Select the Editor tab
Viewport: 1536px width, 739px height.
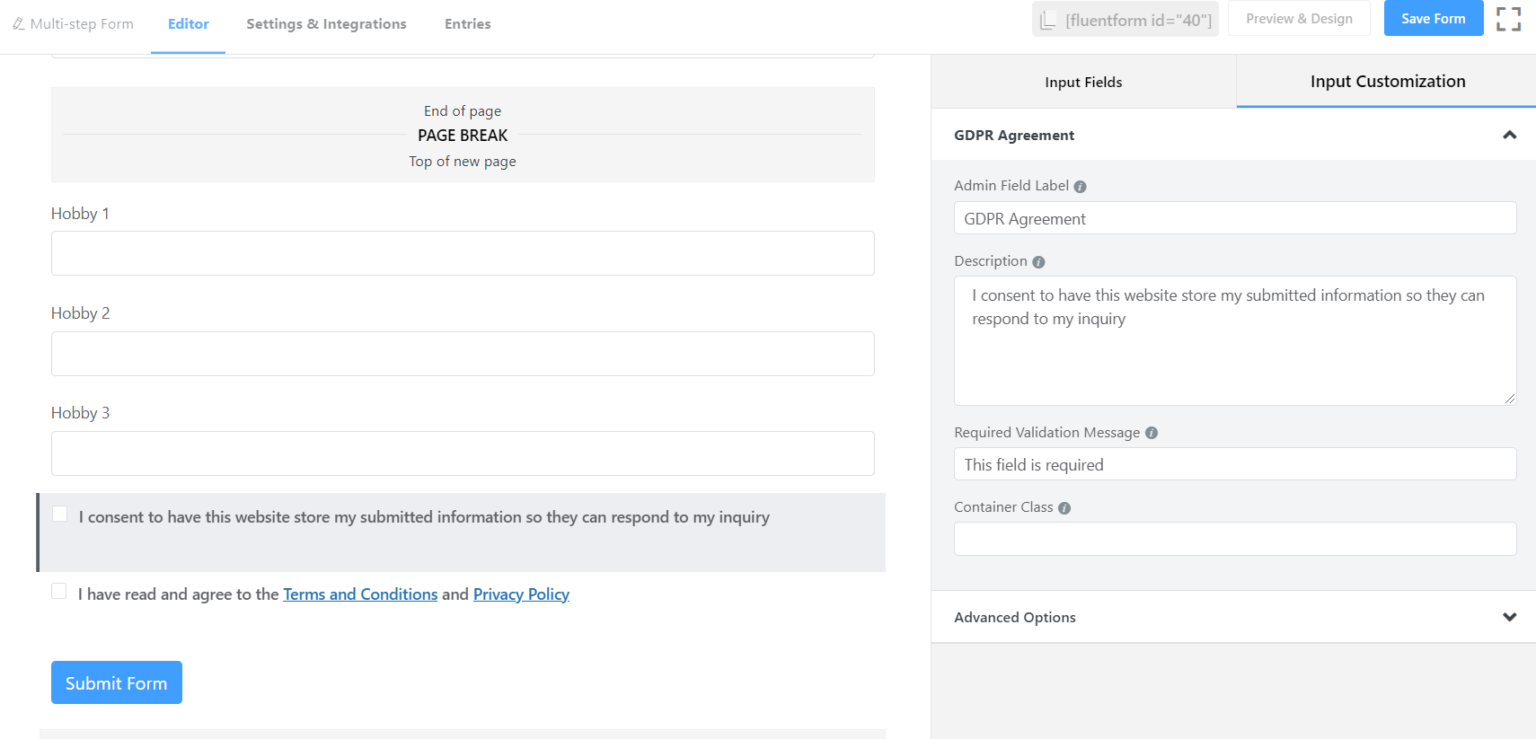pos(188,23)
